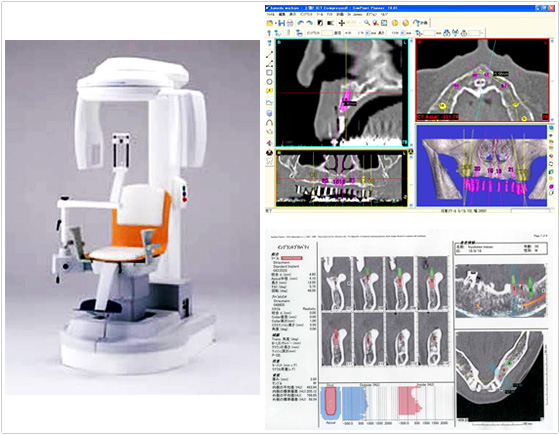The width and height of the screenshot is (560, 435).
Task: Click the cross-sectional view slice scrollbar
Action: (411, 93)
